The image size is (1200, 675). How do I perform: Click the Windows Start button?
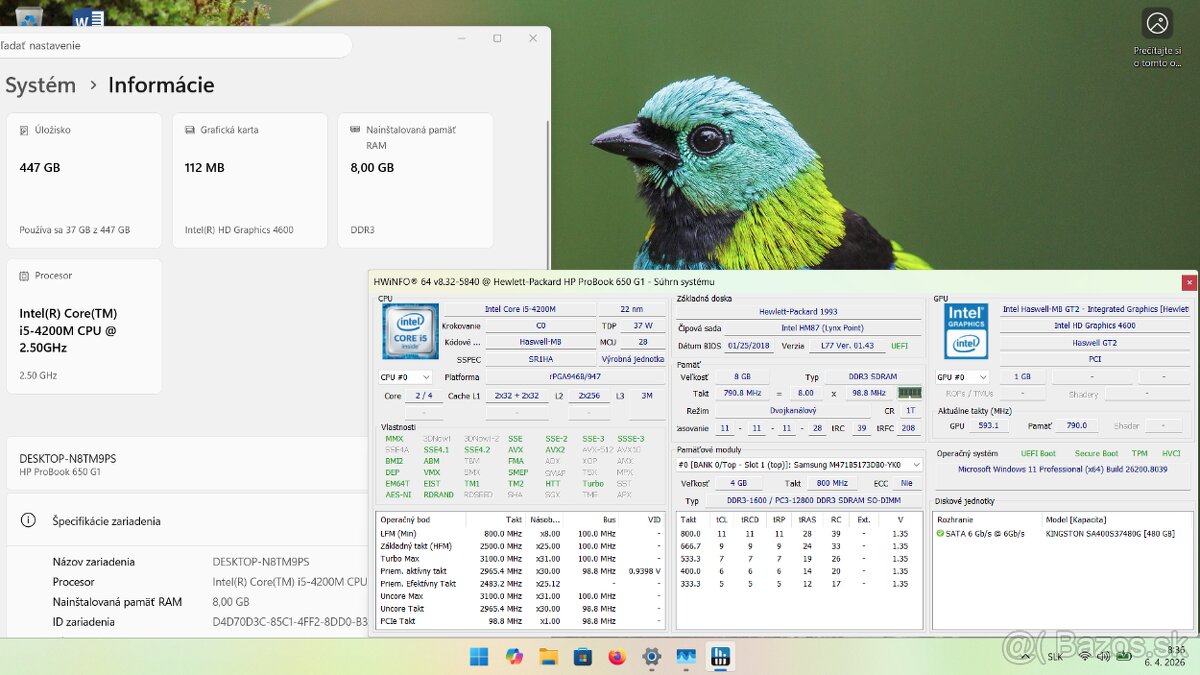480,657
